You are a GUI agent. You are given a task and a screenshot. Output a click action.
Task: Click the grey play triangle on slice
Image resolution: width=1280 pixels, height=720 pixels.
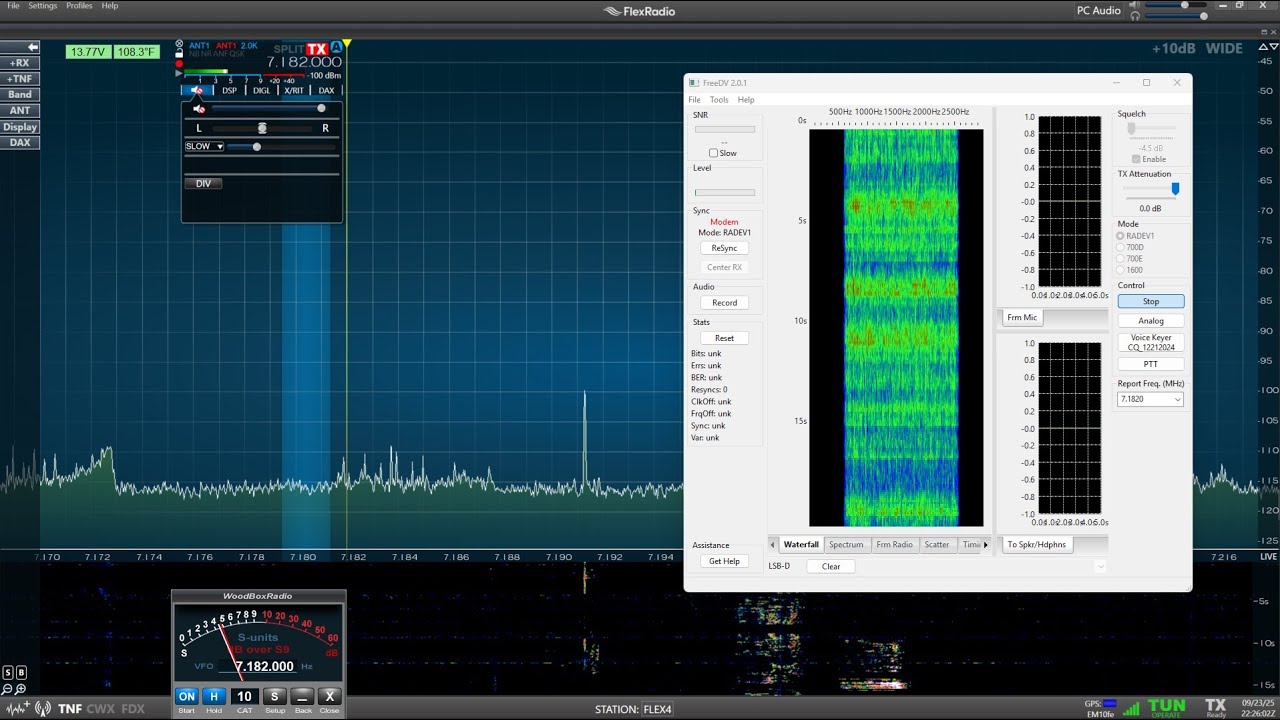point(179,73)
